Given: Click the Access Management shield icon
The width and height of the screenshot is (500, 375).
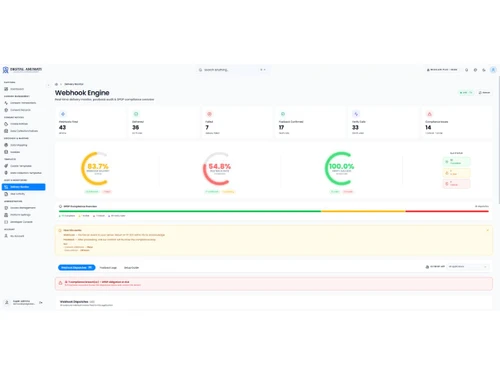Looking at the screenshot, I should coord(6,208).
